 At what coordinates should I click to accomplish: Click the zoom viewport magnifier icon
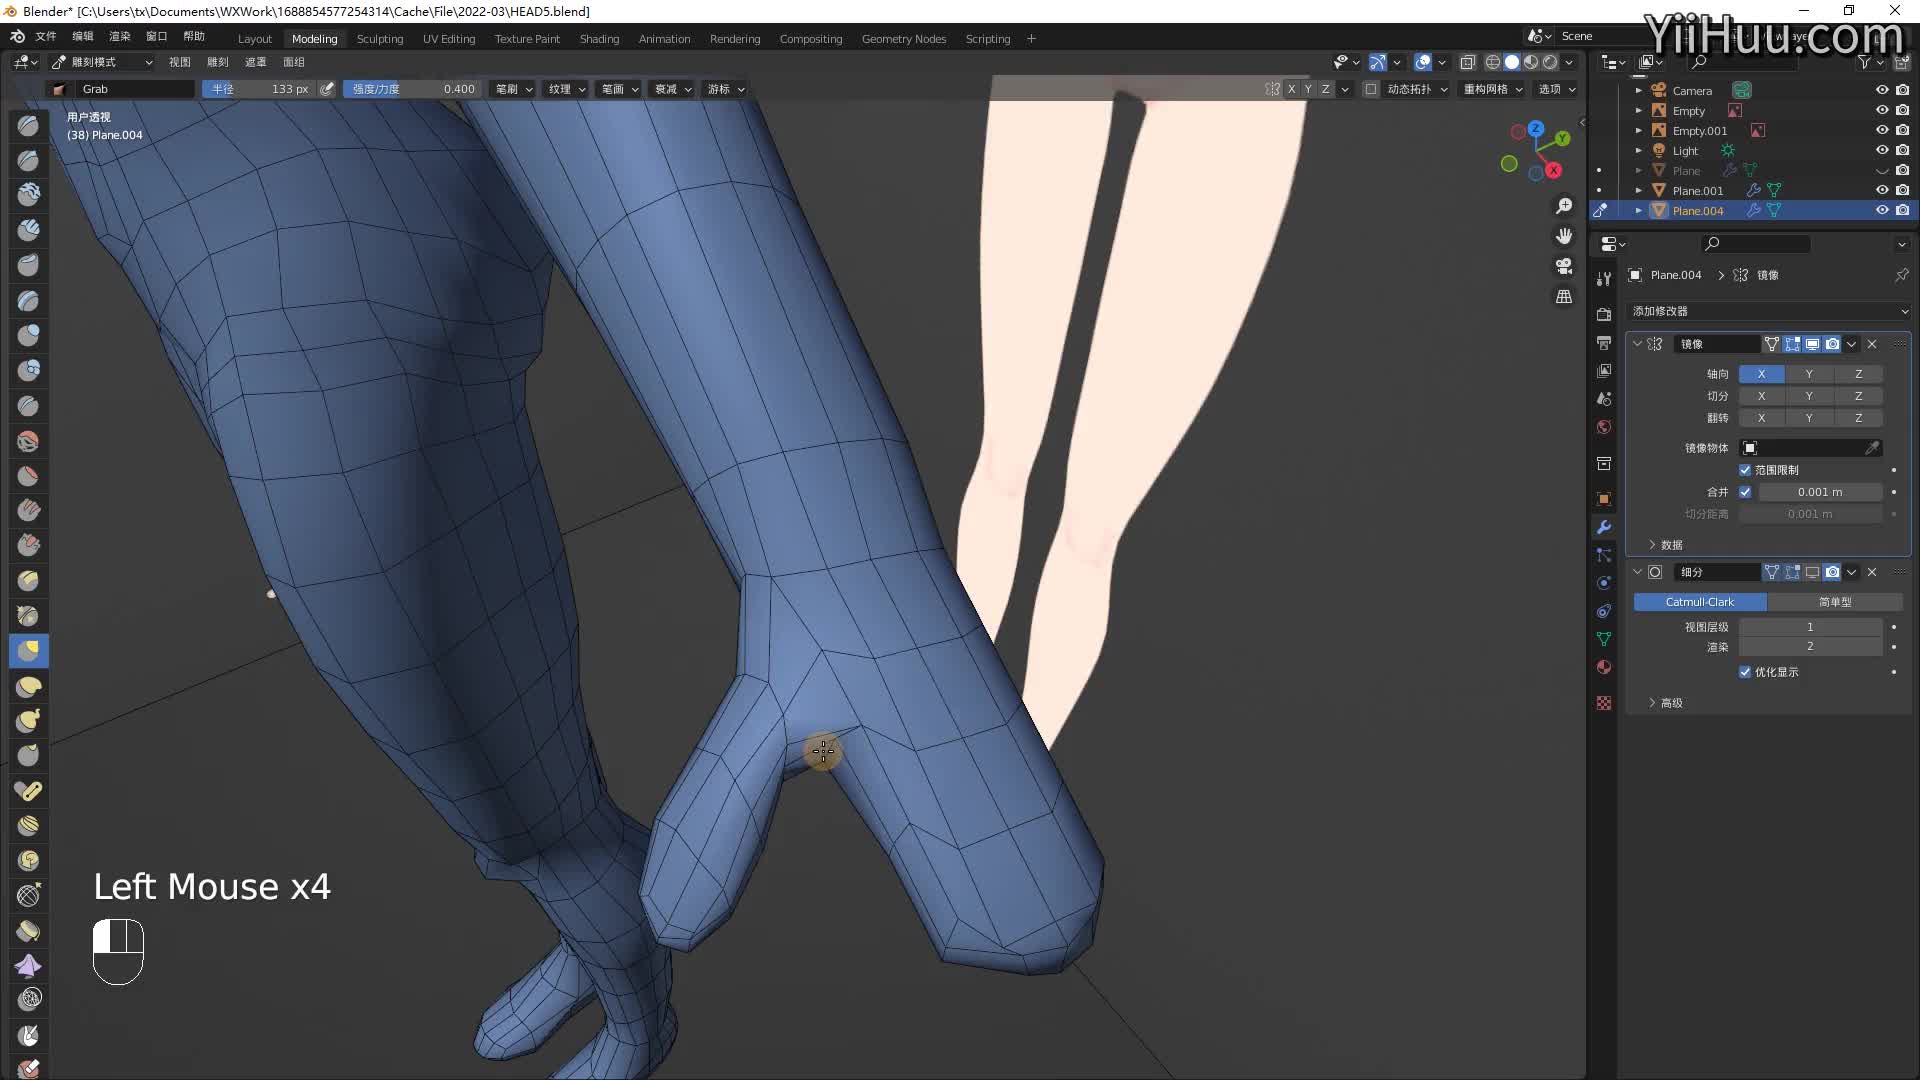click(1564, 206)
